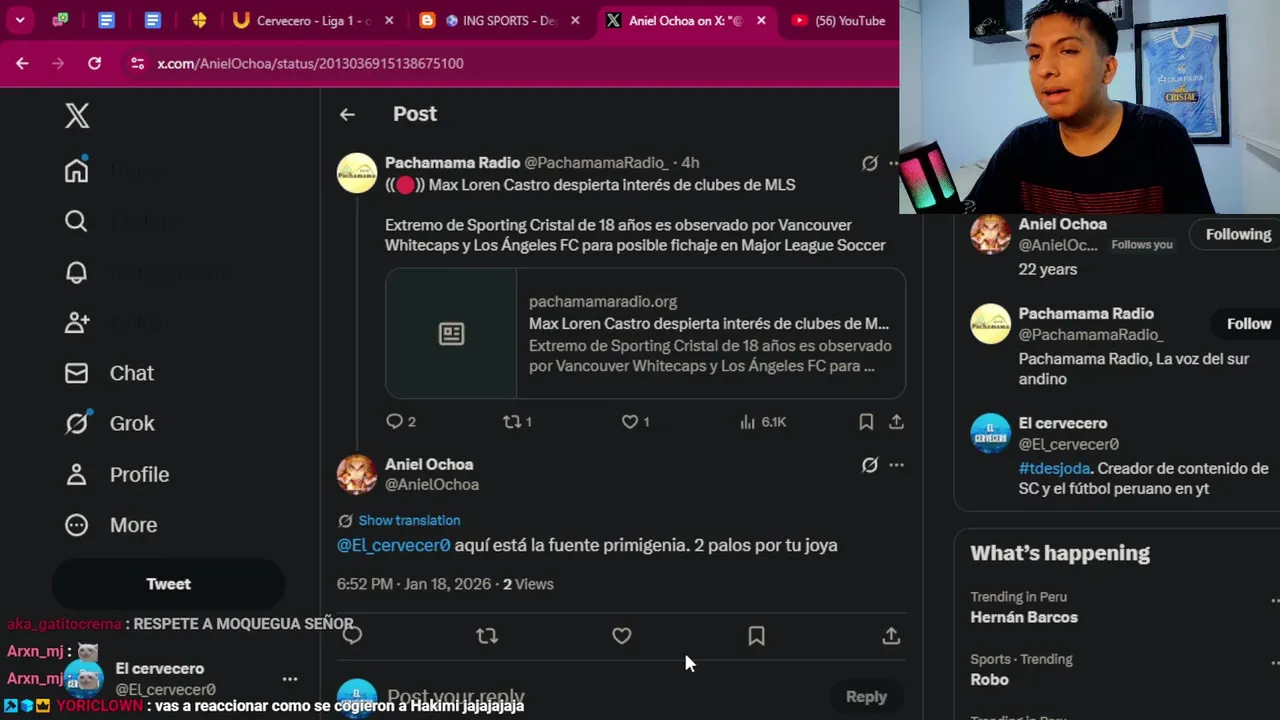1280x720 pixels.
Task: Click the Reply button
Action: 866,697
